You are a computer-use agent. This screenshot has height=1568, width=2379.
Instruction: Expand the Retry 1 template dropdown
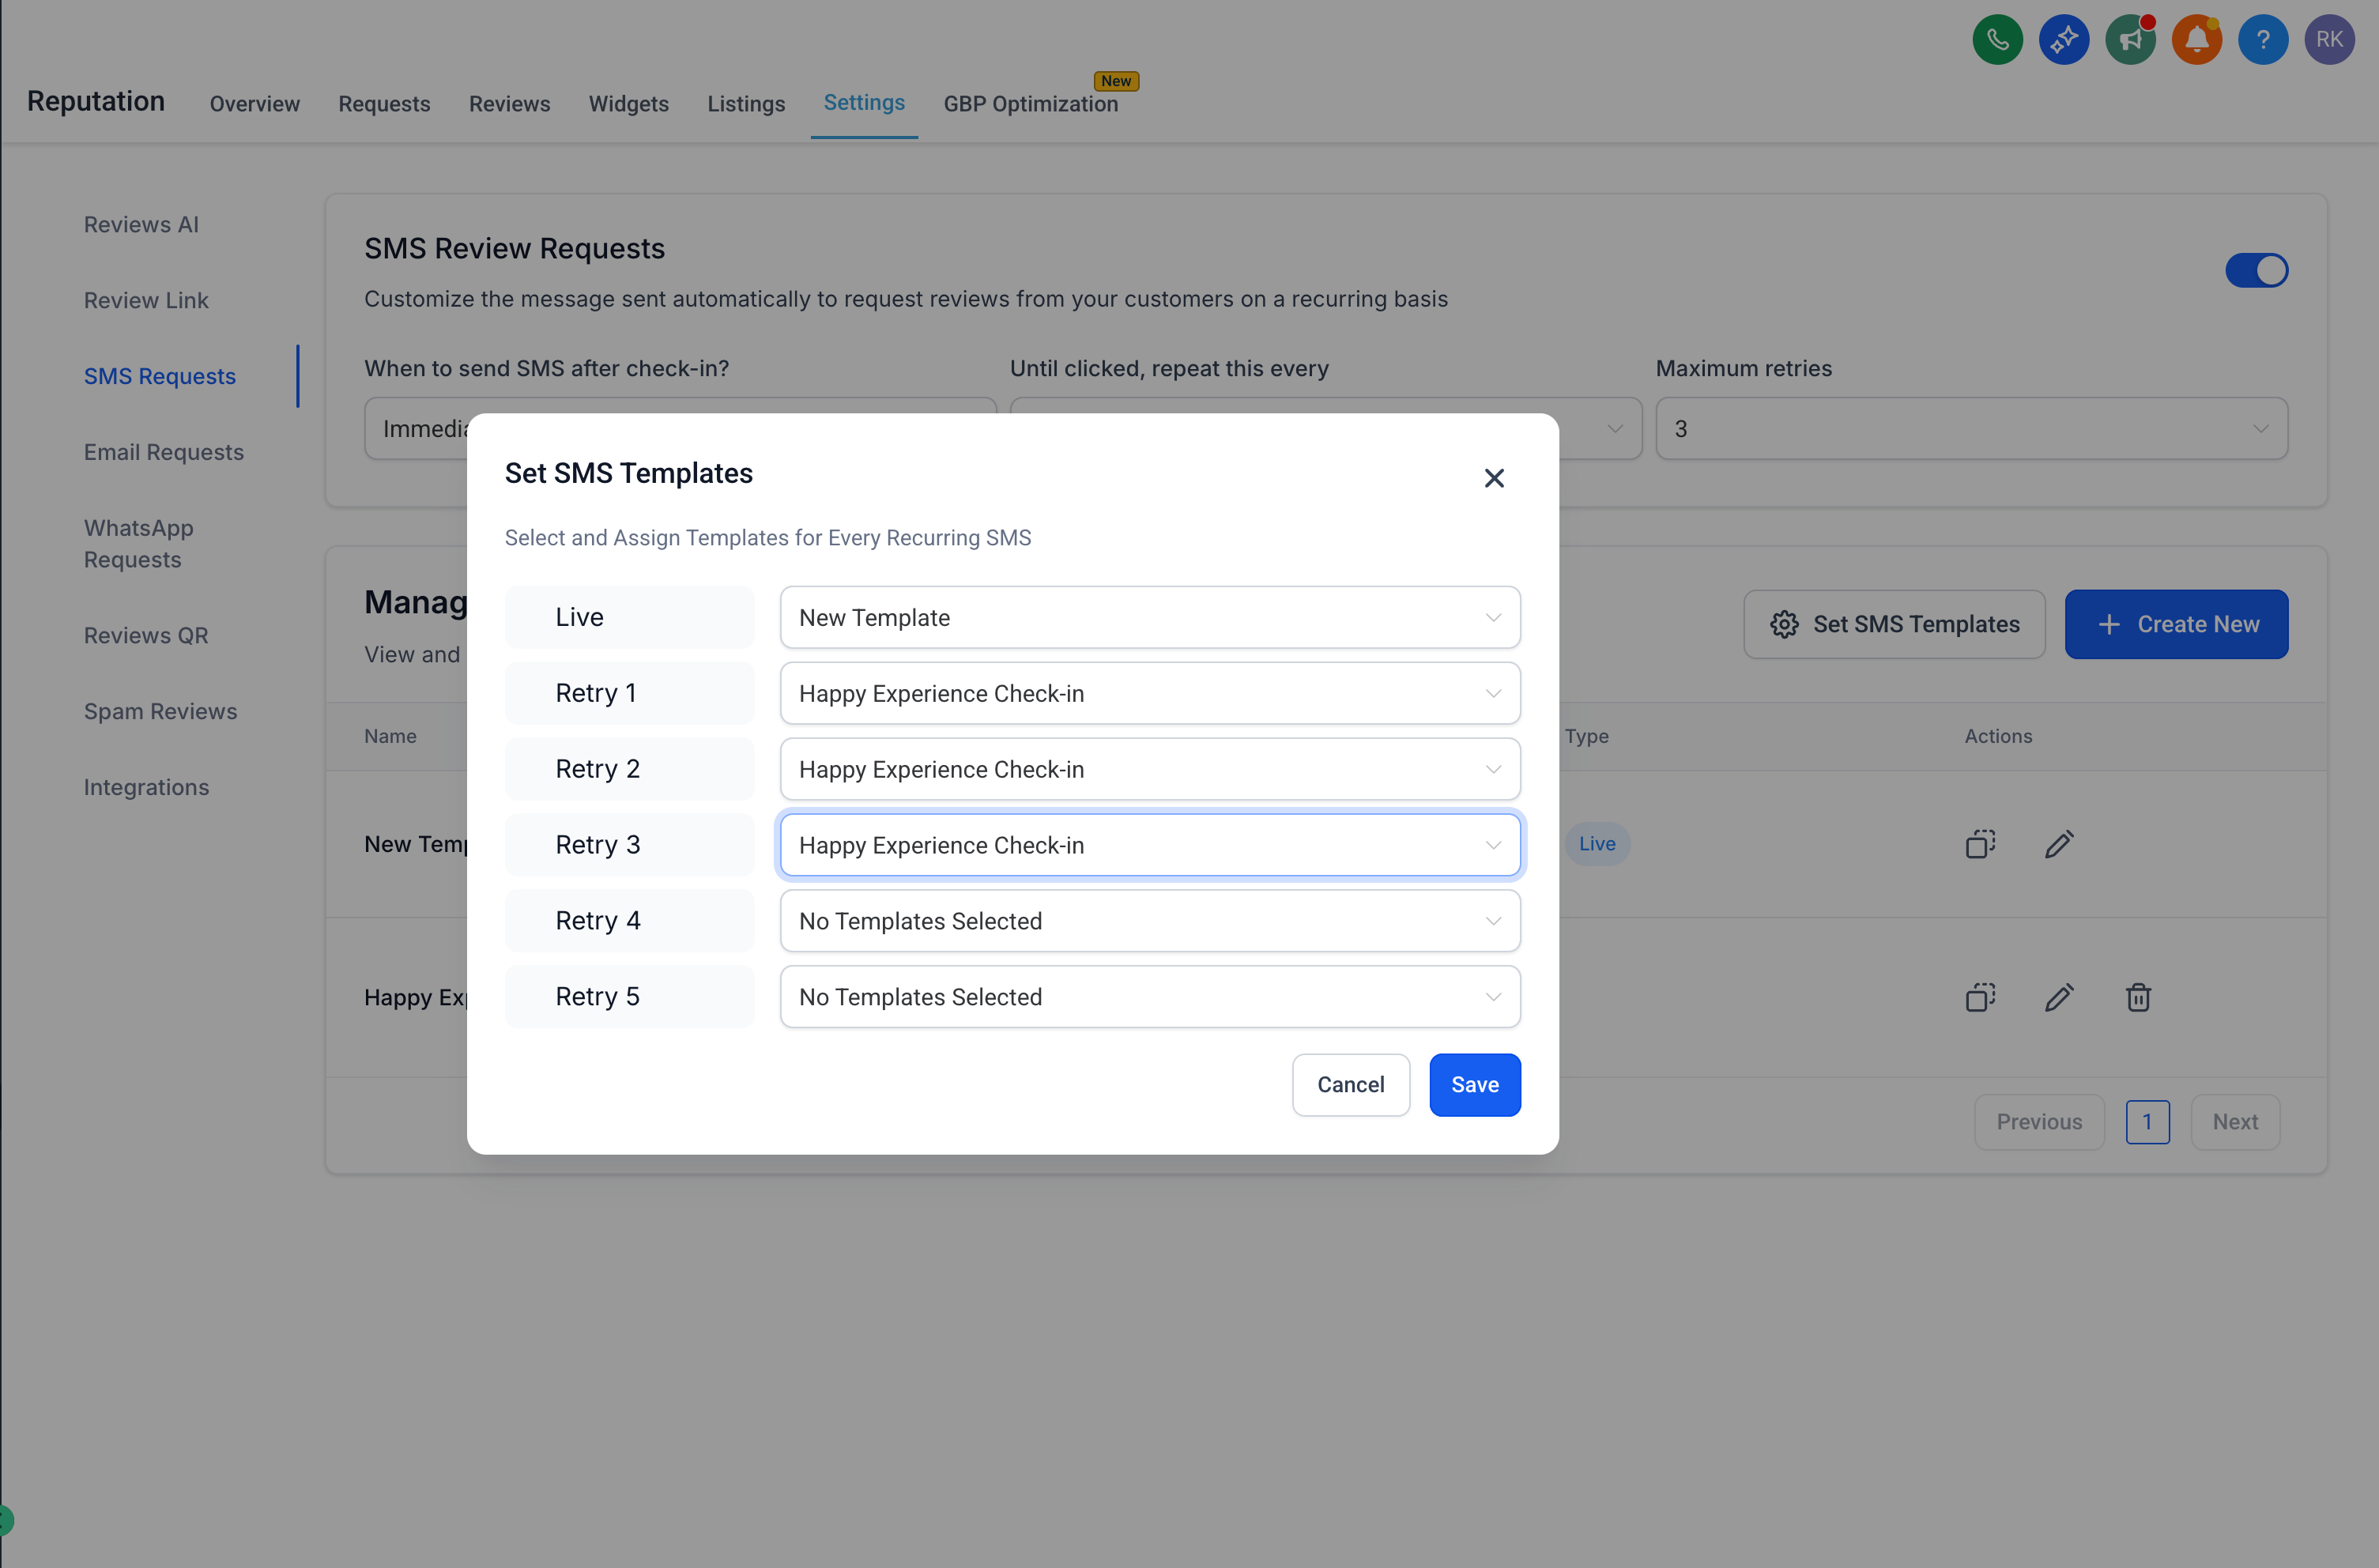pyautogui.click(x=1149, y=693)
